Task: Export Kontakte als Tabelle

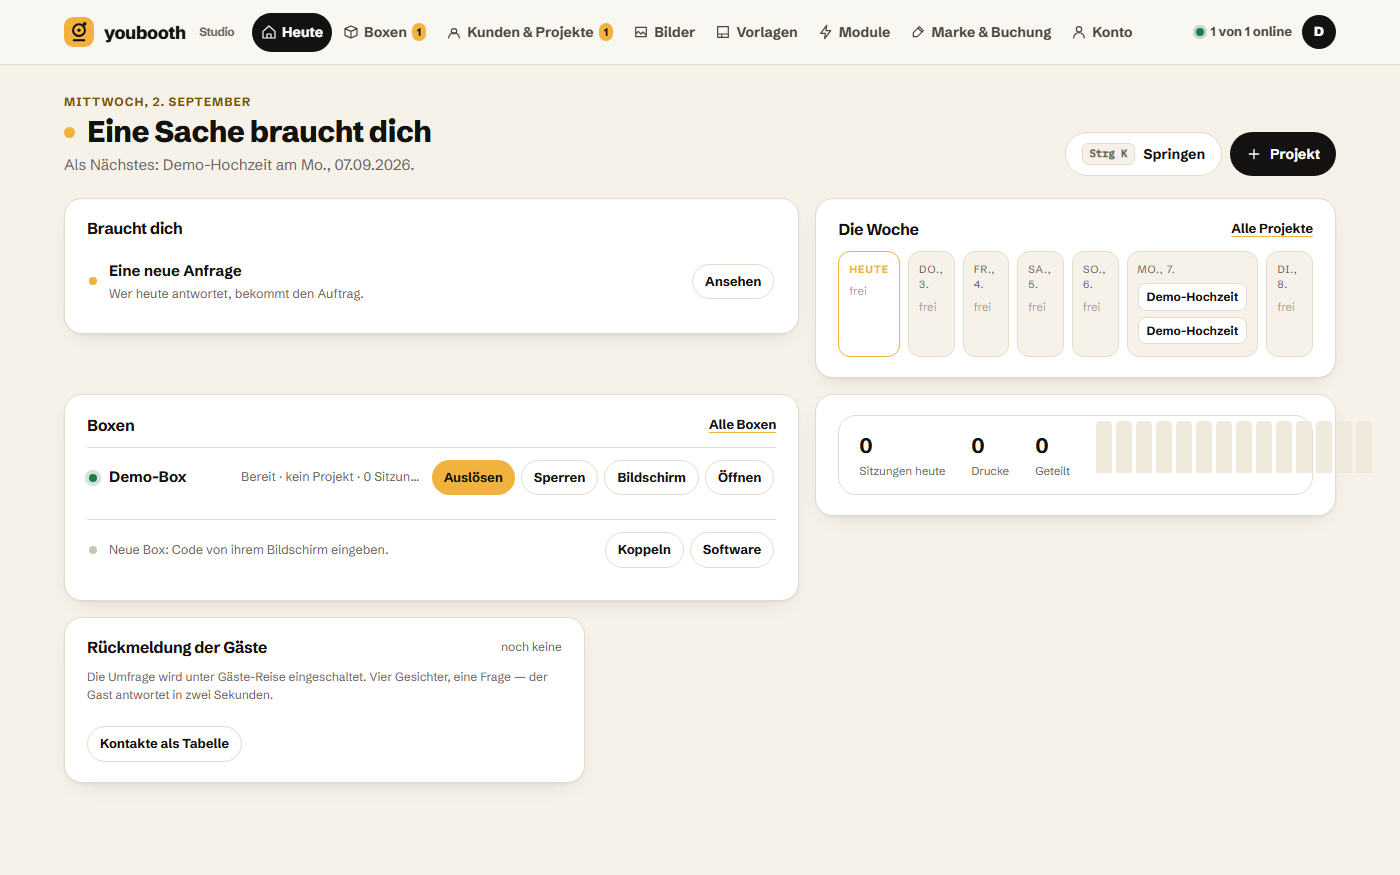Action: click(164, 744)
